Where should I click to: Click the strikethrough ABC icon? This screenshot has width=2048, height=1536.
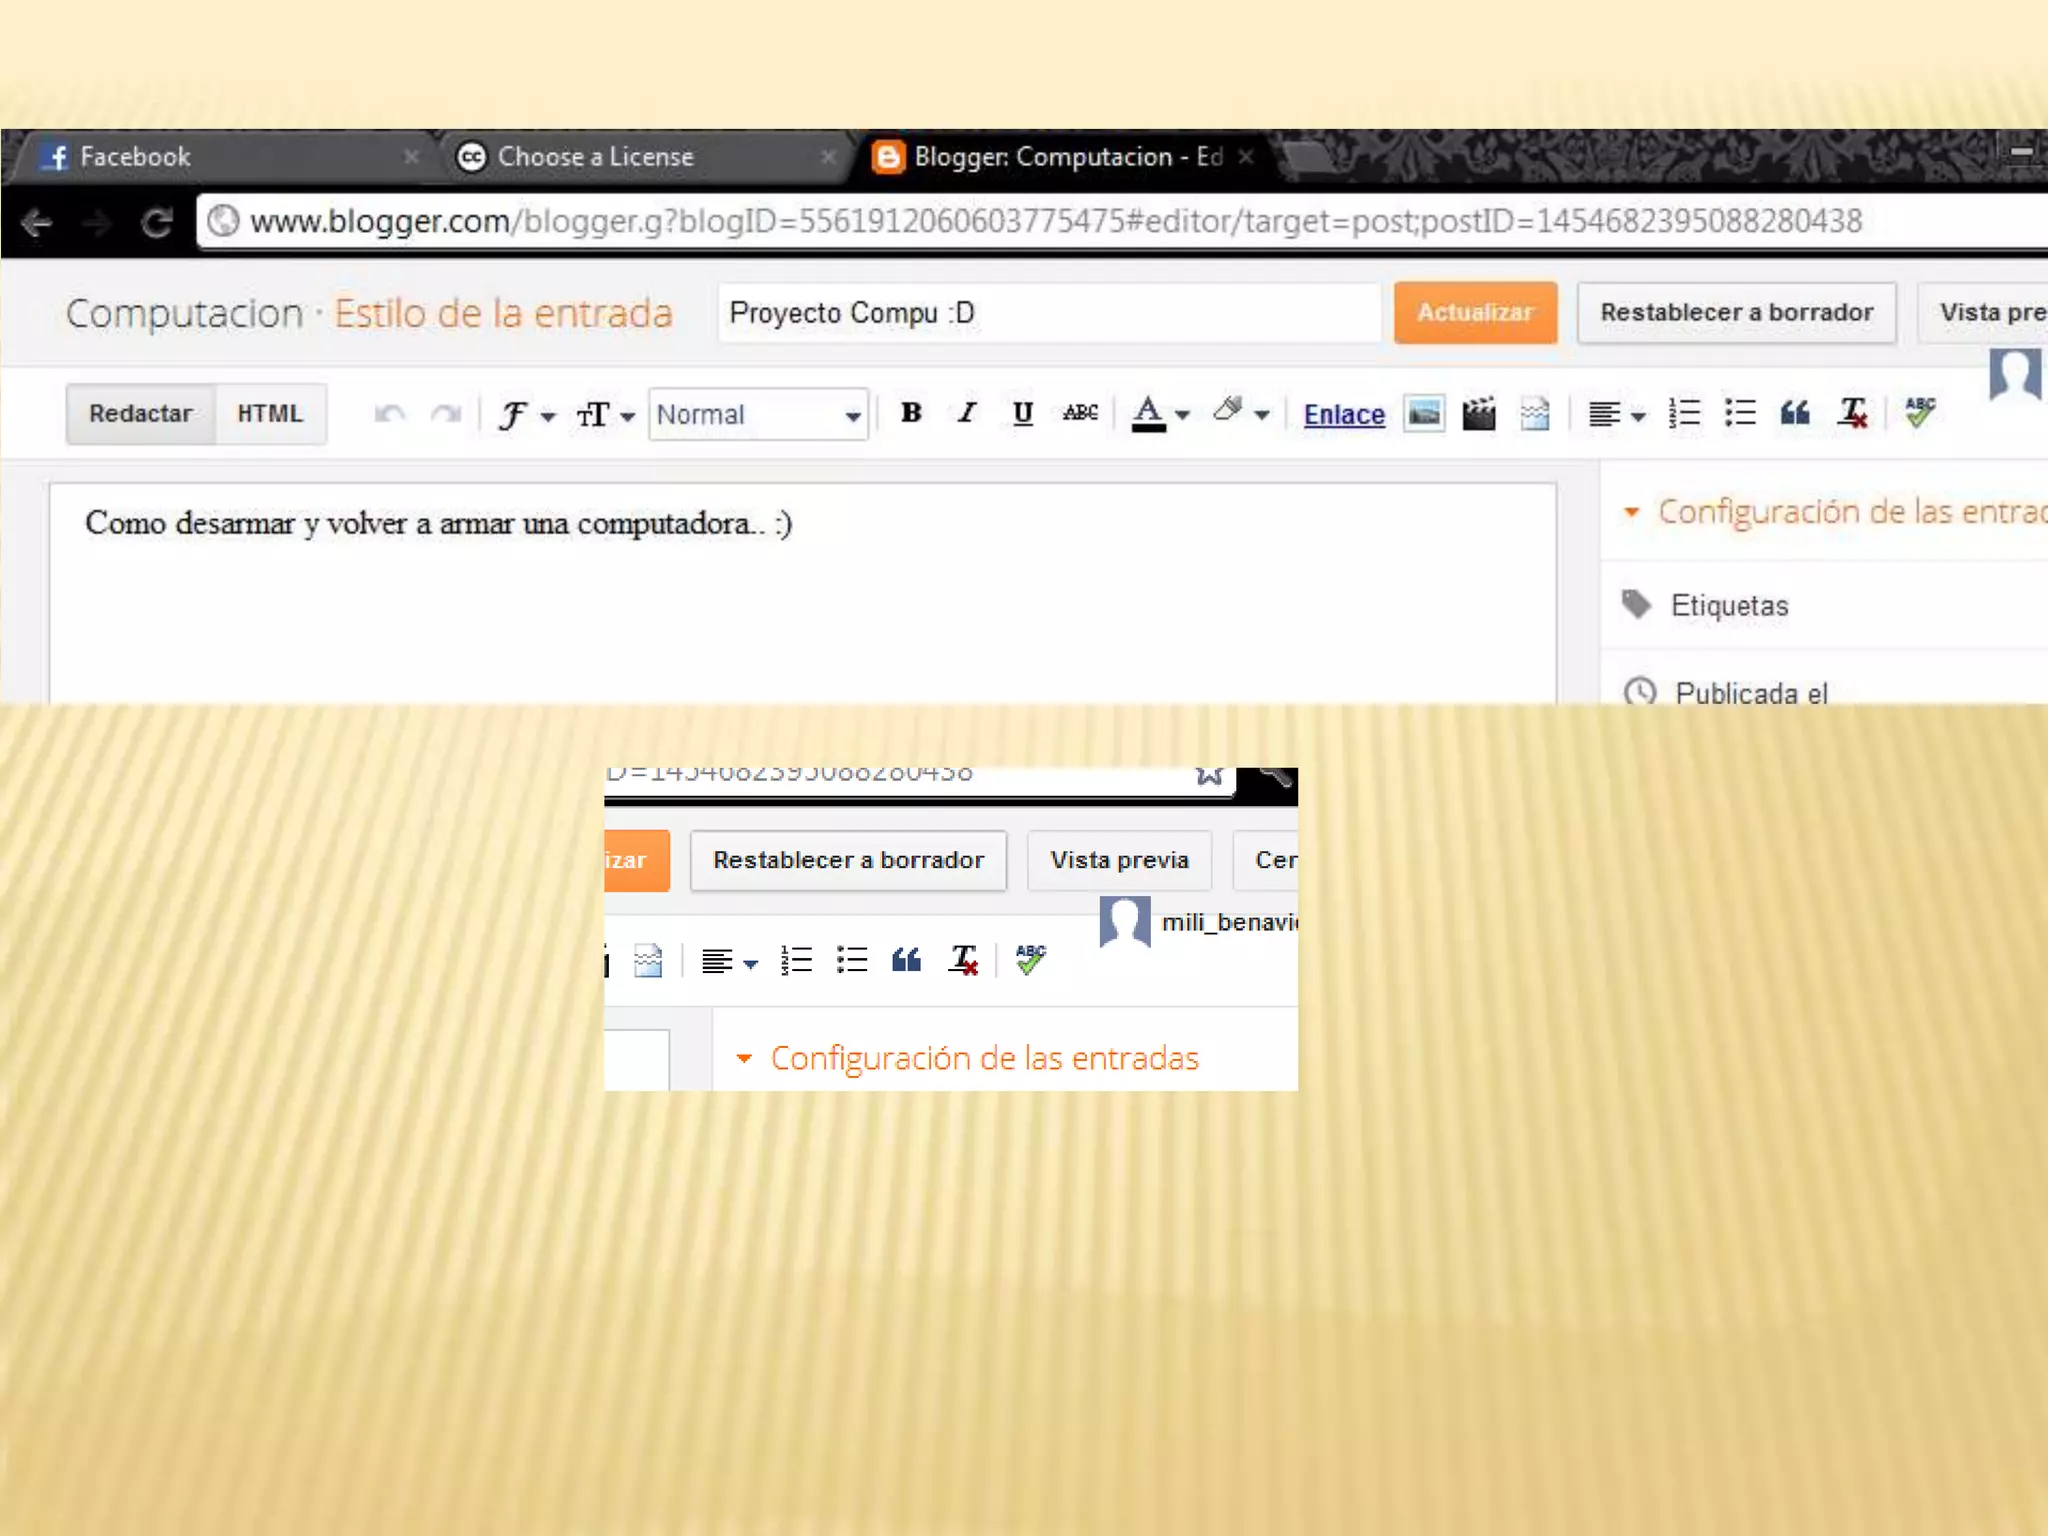click(1080, 413)
